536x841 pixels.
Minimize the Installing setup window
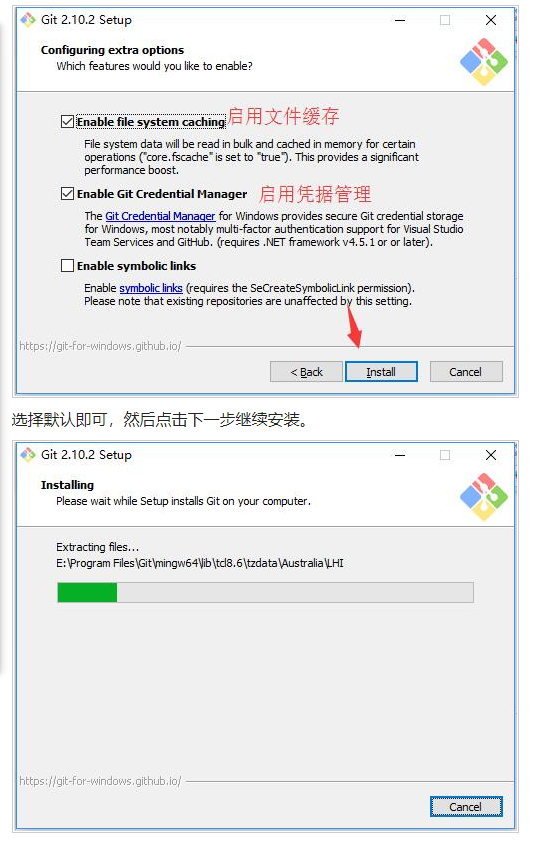(x=400, y=455)
